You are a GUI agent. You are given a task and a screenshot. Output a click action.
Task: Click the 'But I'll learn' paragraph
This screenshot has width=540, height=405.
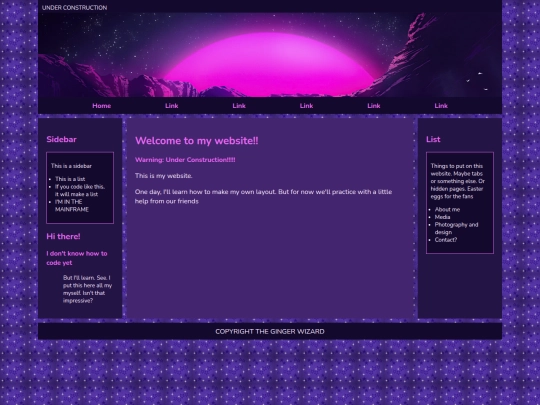87,289
